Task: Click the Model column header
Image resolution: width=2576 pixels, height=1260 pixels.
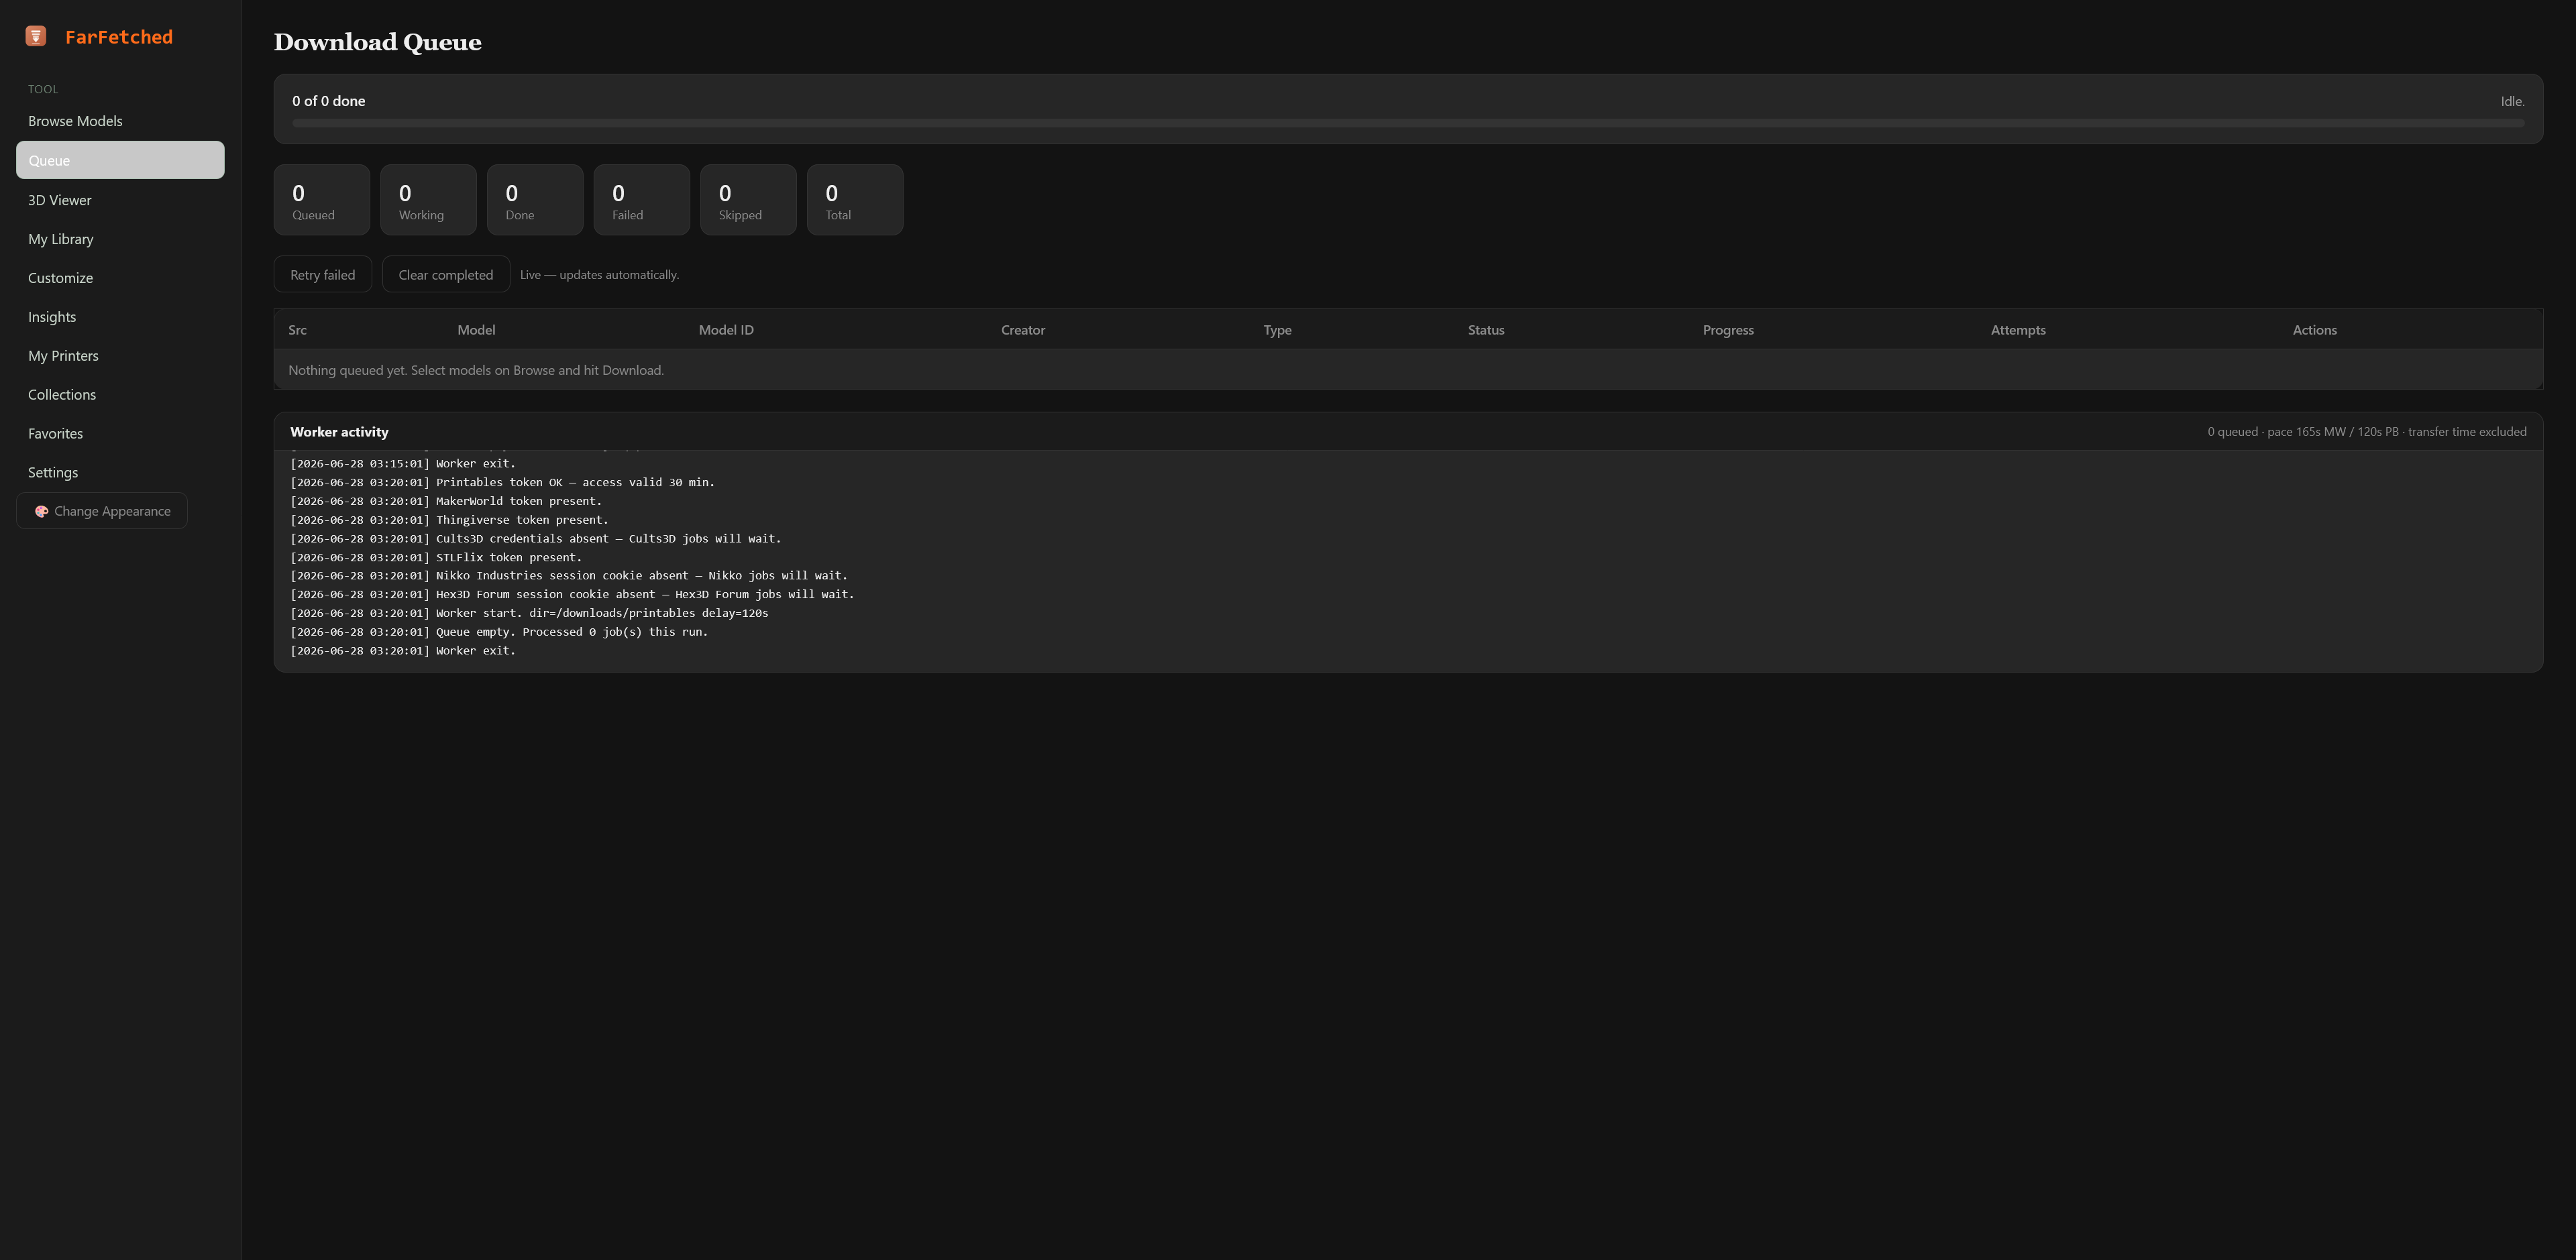Action: click(x=476, y=330)
